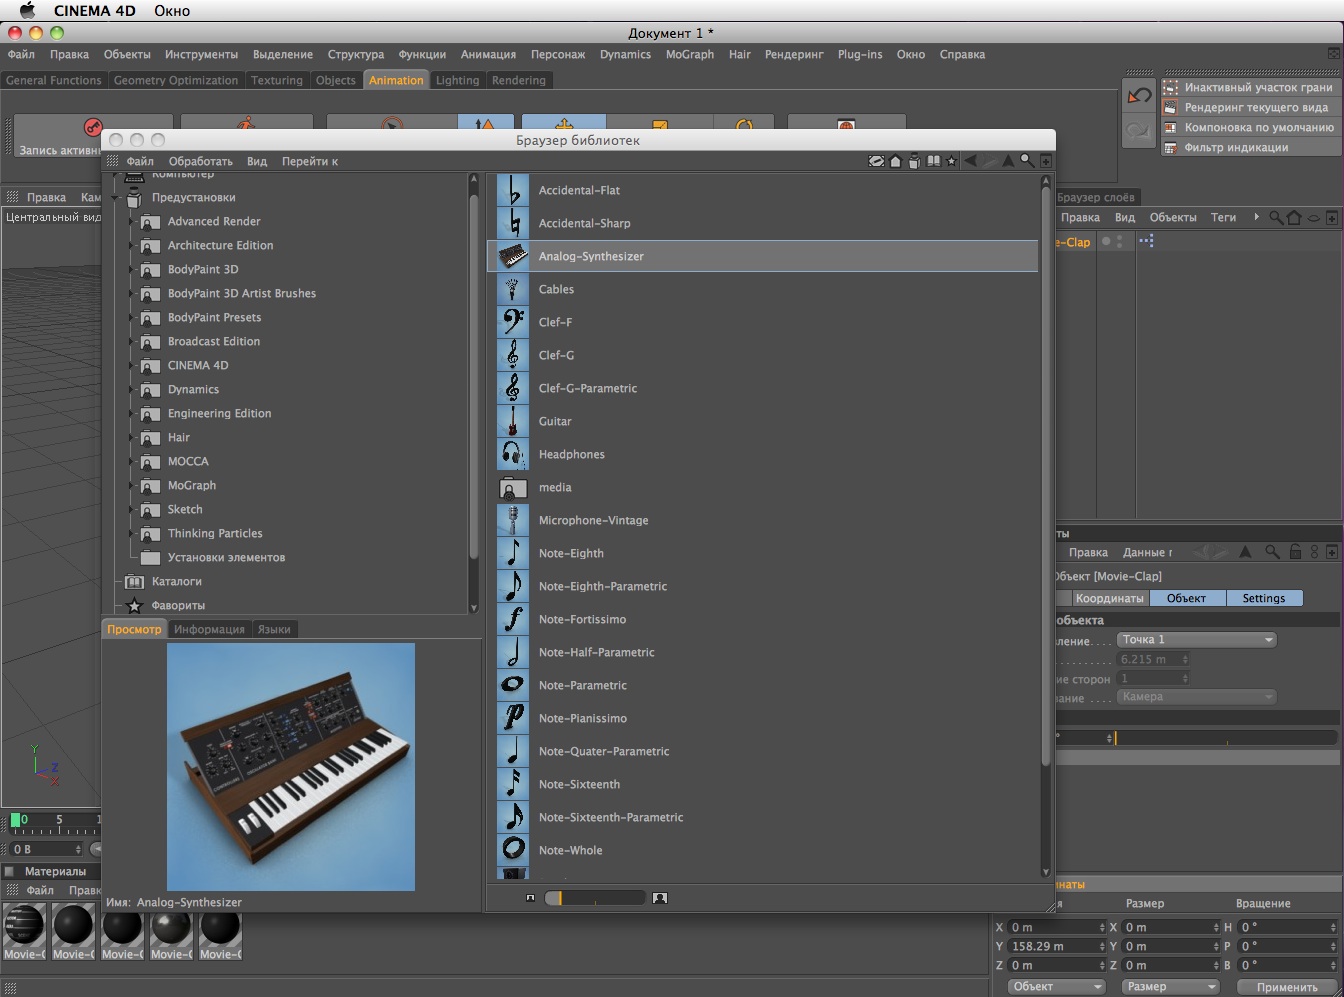The height and width of the screenshot is (997, 1344).
Task: Click the presets bucket icon in browser toolbar
Action: point(914,161)
